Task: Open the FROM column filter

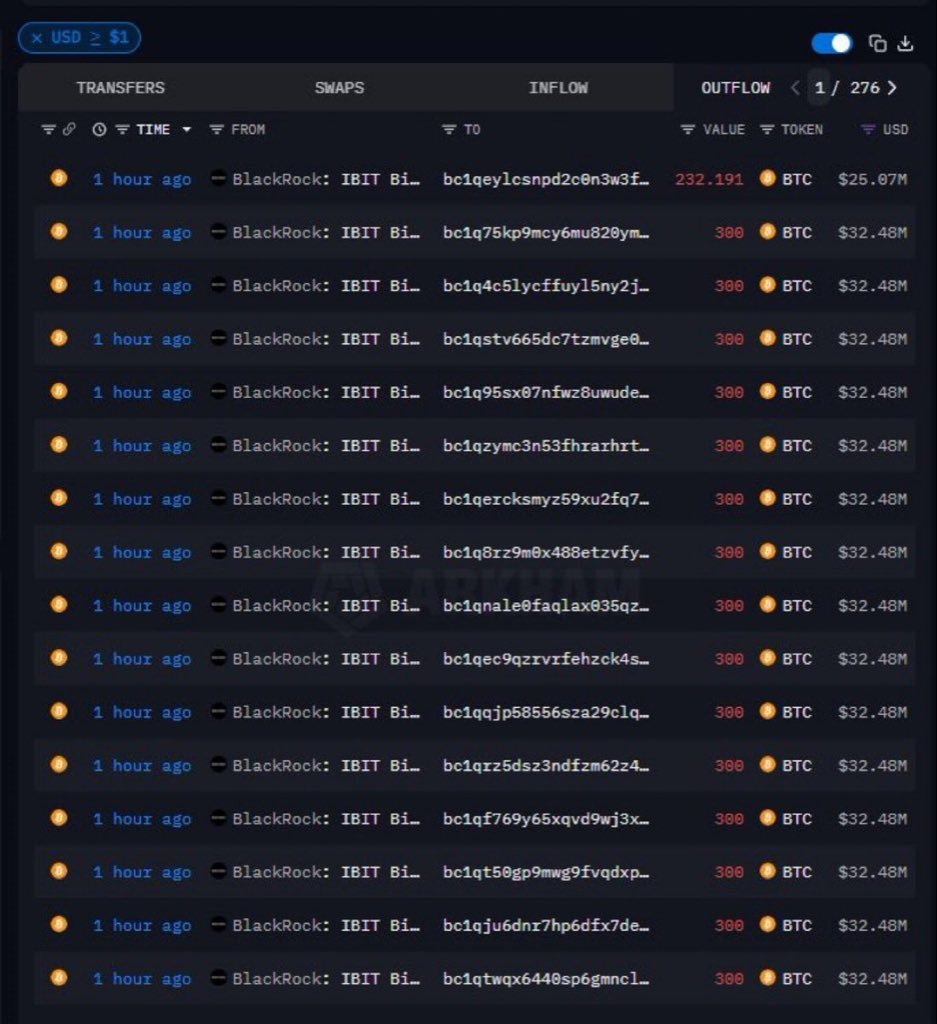Action: coord(217,129)
